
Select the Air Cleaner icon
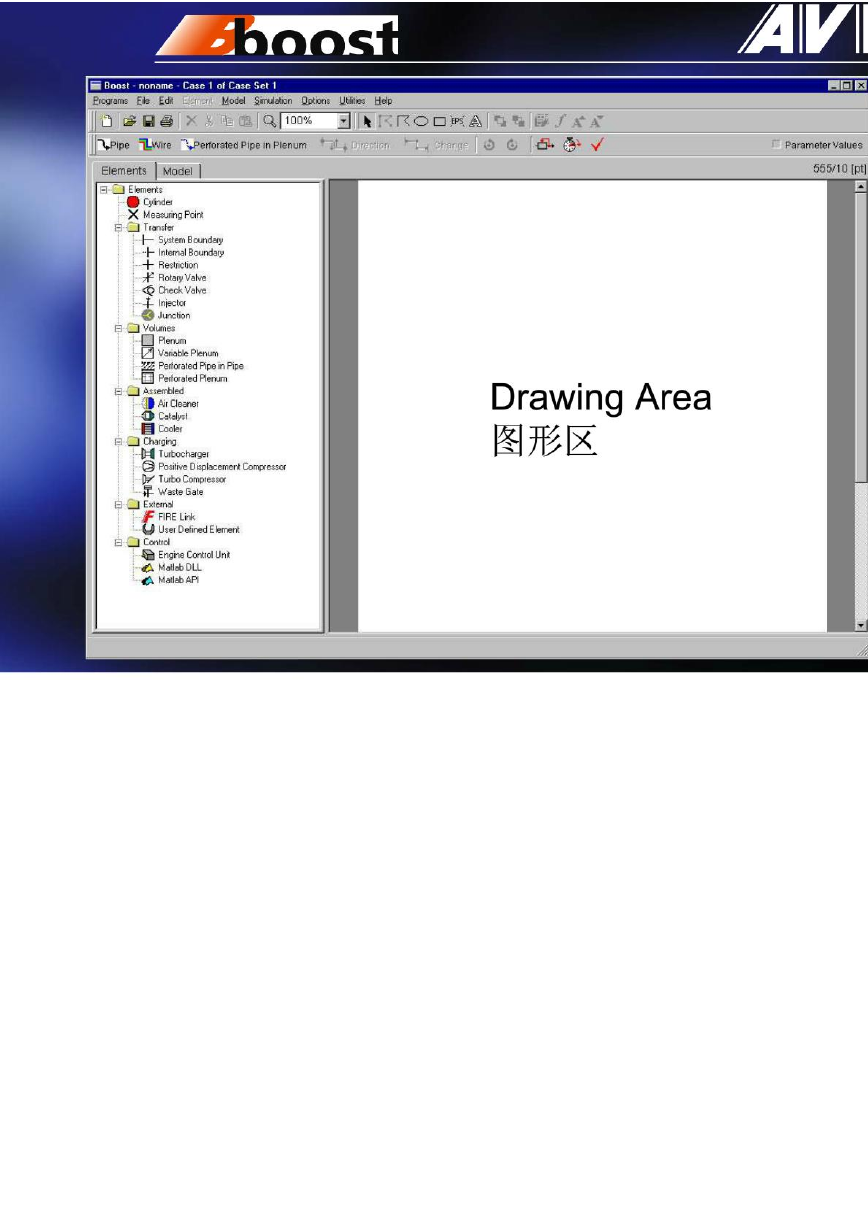pos(148,404)
